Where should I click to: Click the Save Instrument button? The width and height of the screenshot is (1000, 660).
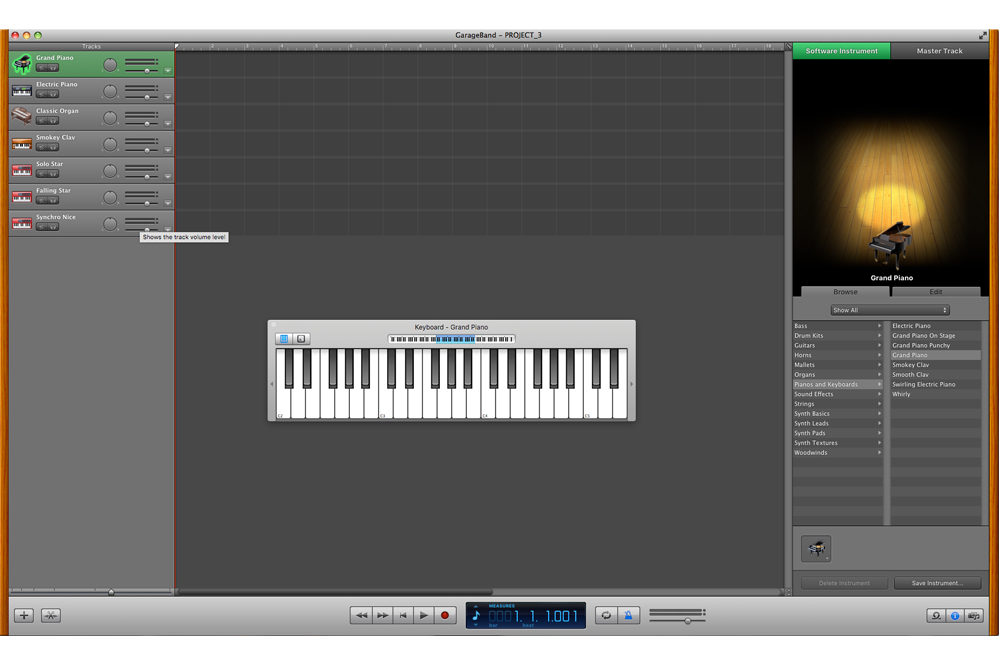pos(937,583)
